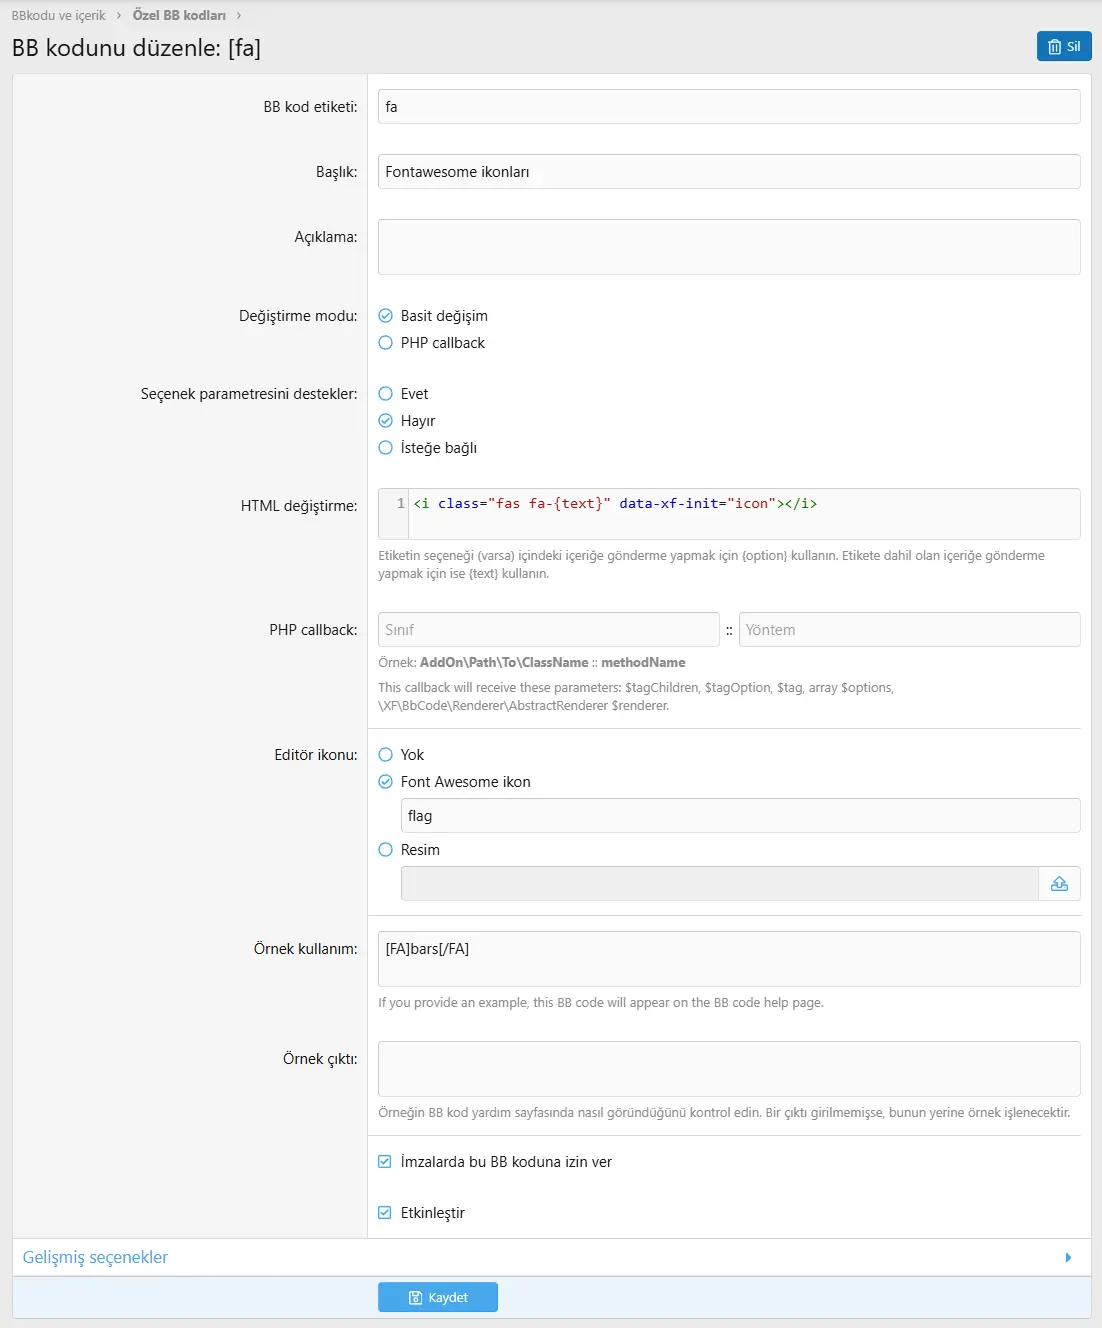Choose Evet for option parameter support

click(385, 394)
